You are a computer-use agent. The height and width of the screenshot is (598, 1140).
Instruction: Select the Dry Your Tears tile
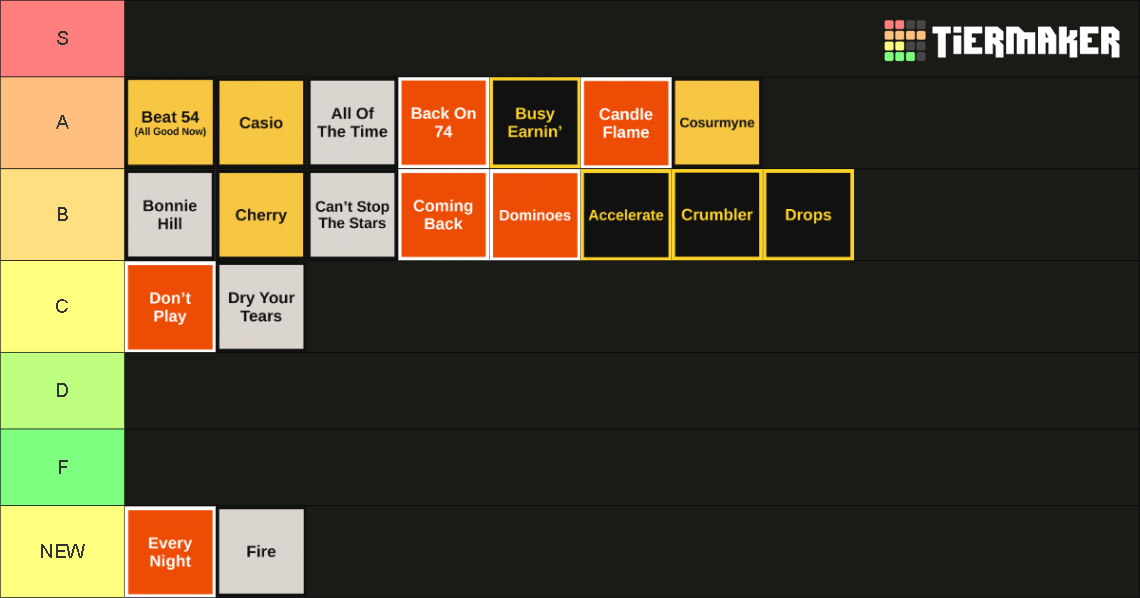[261, 307]
